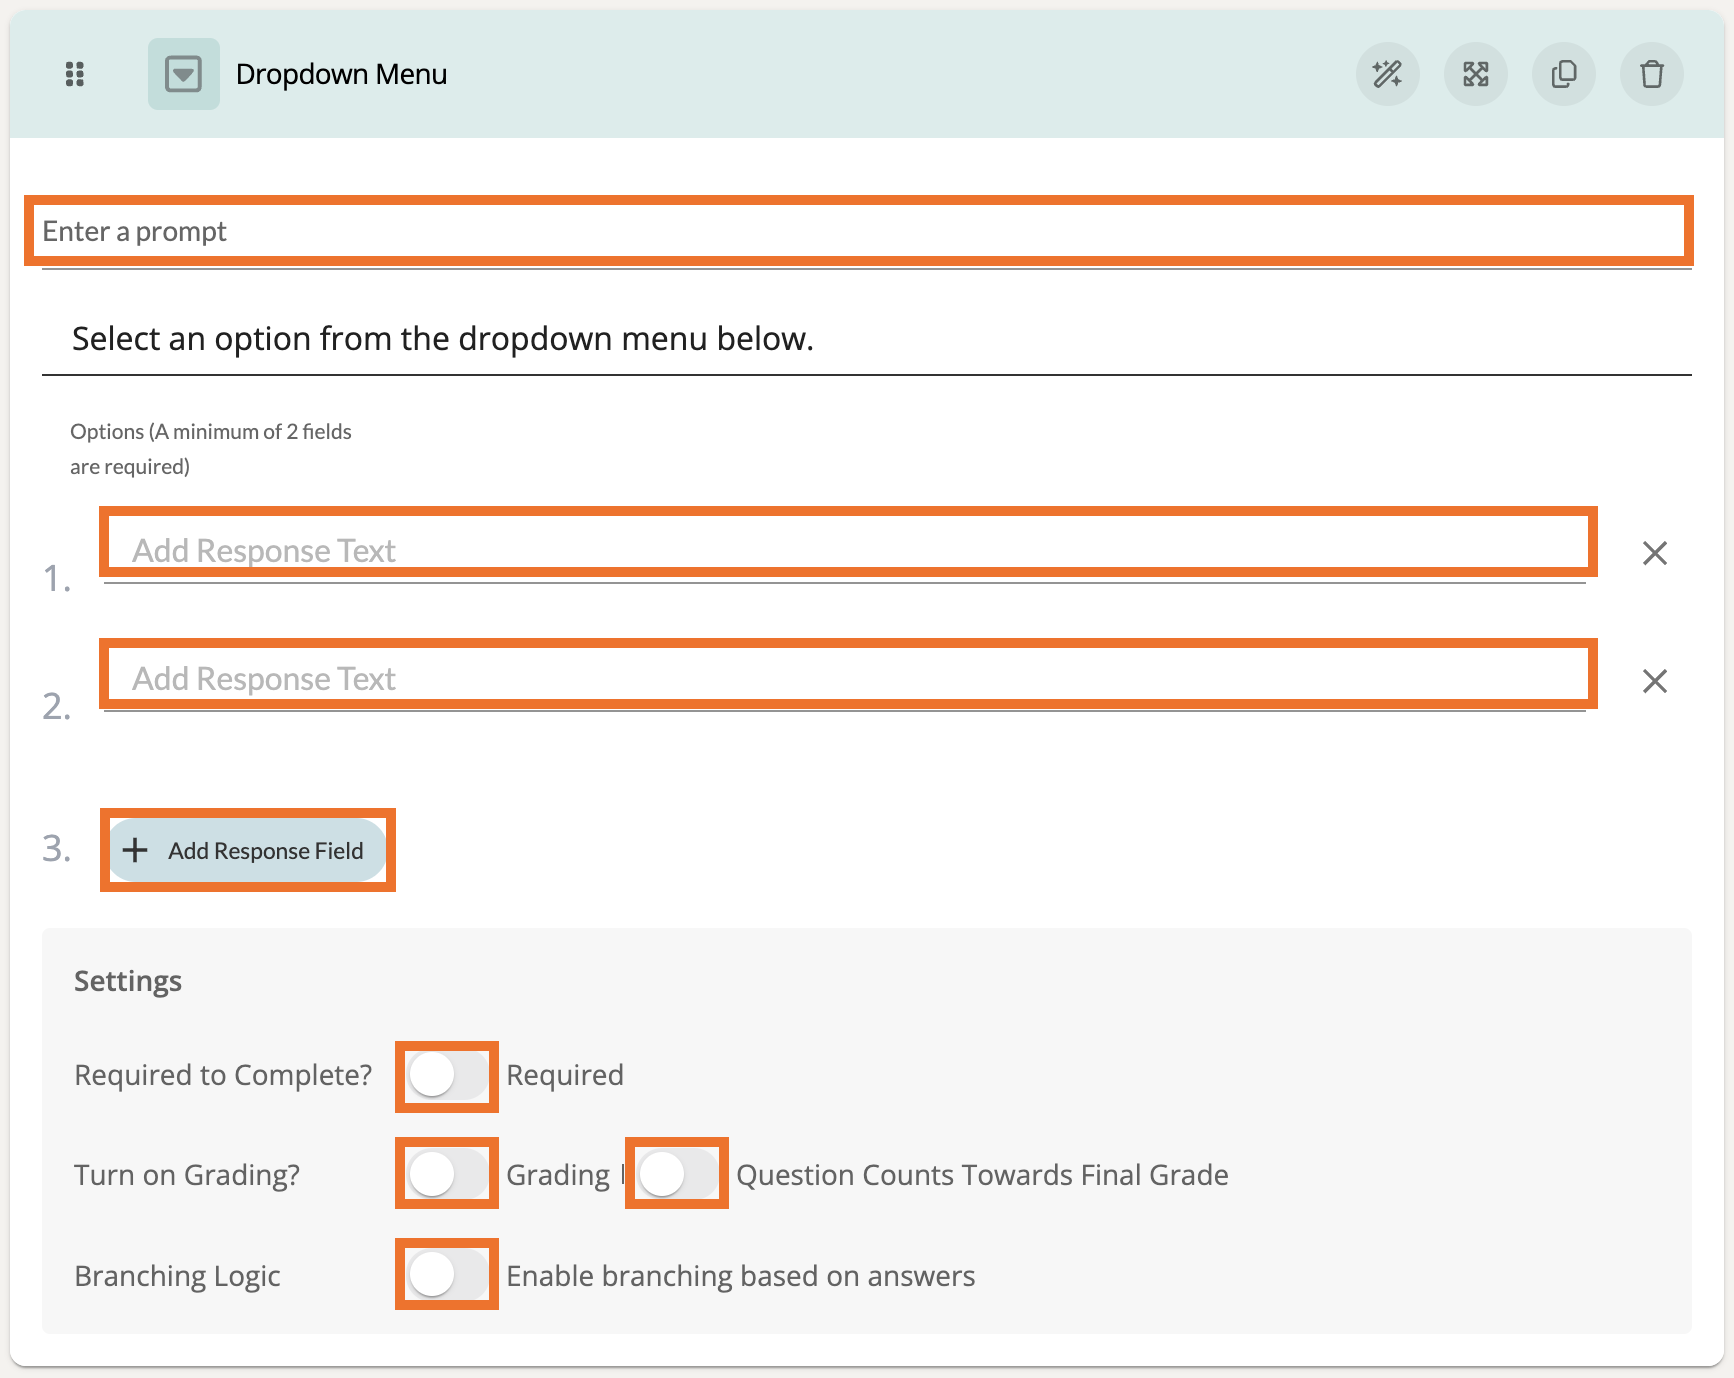Enable the Branching Logic toggle

click(x=447, y=1275)
